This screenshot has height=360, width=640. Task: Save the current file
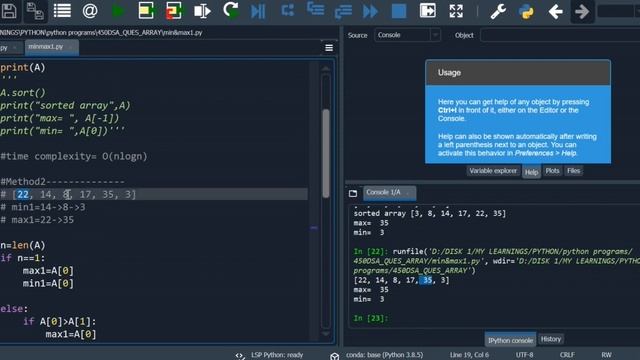point(8,11)
